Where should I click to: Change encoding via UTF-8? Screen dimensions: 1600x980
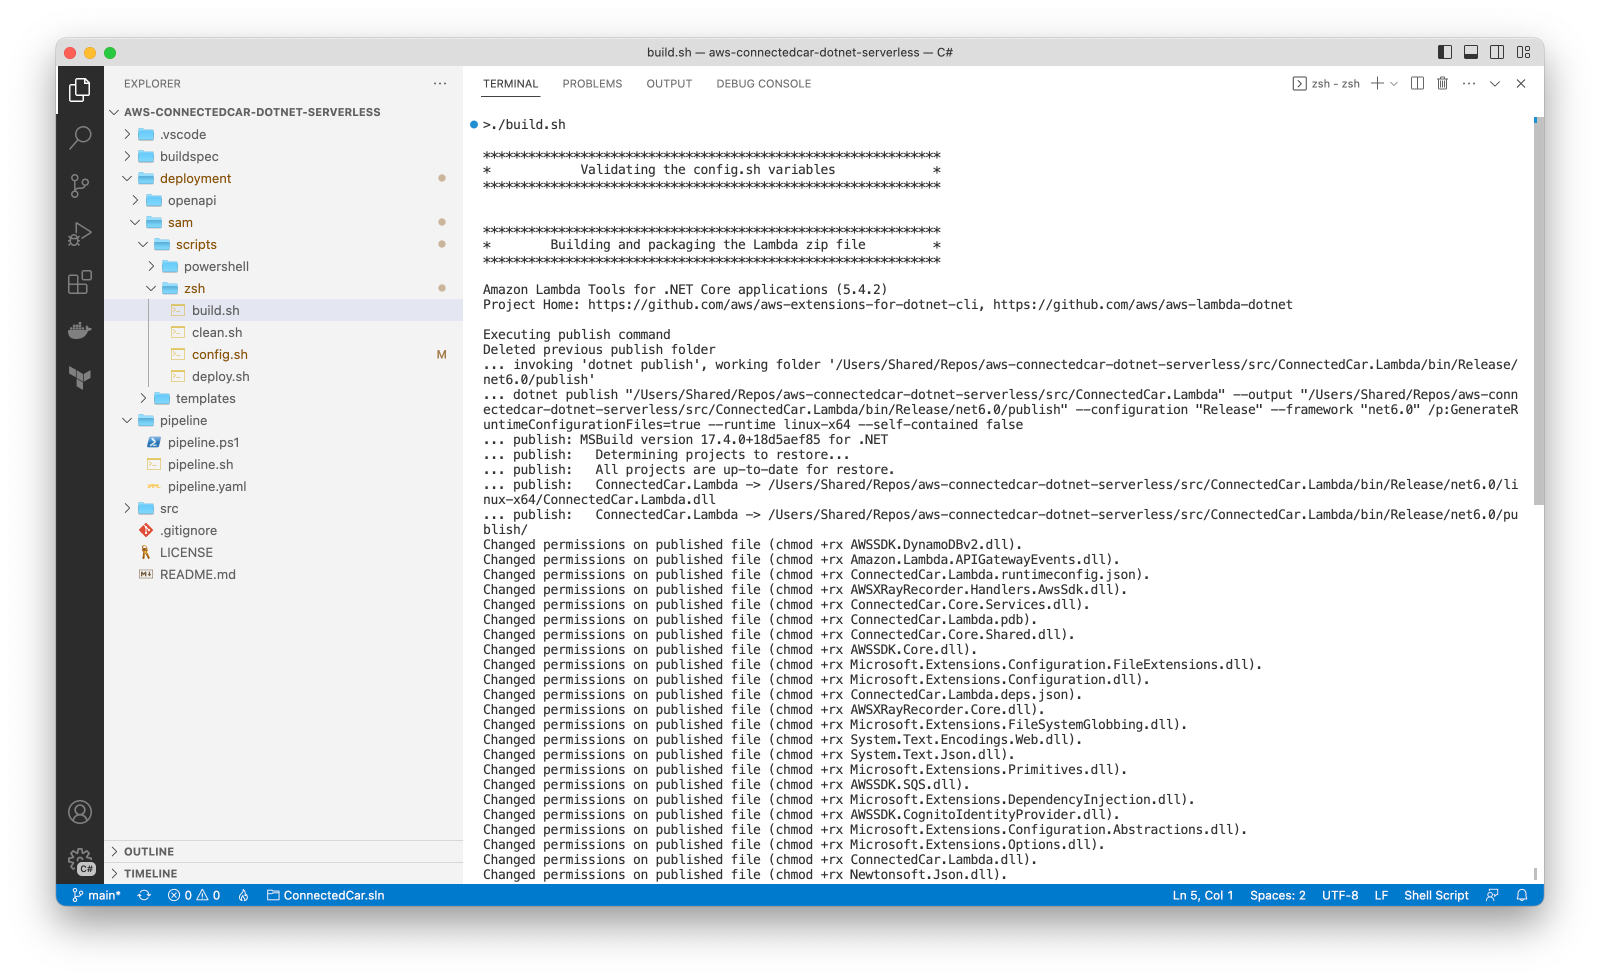(1340, 895)
